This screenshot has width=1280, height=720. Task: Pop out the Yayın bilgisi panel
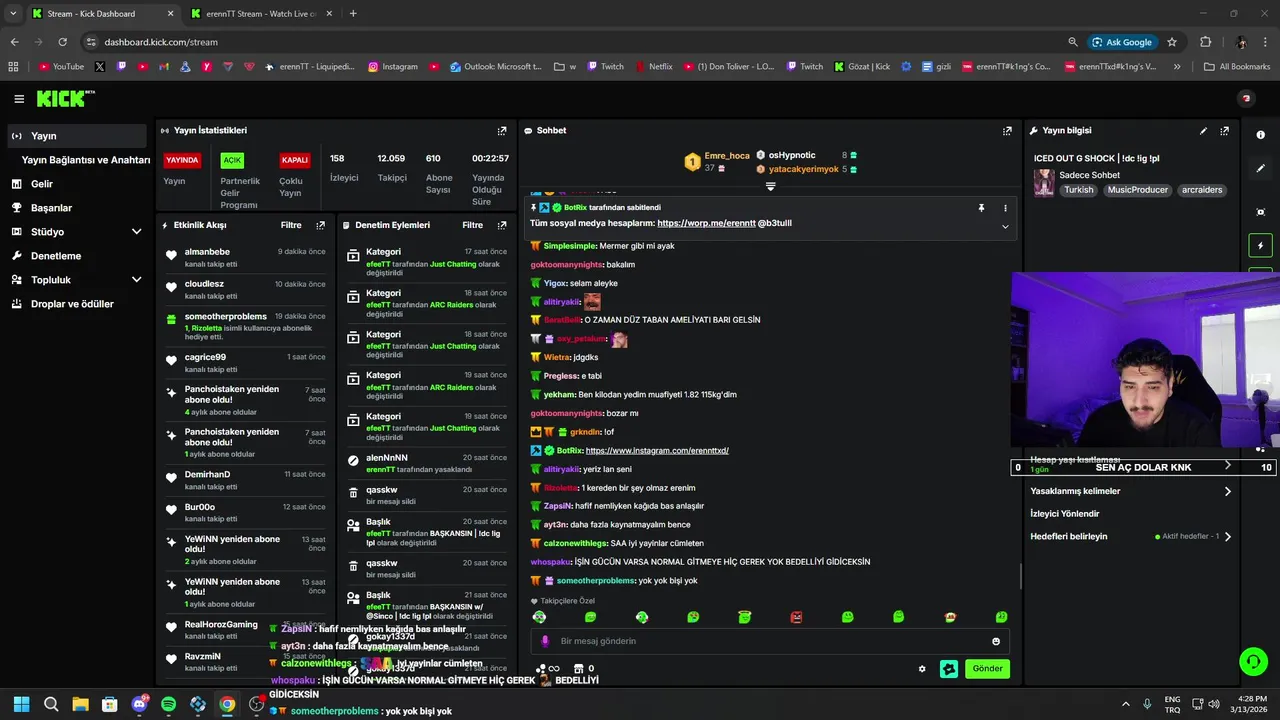point(1224,131)
